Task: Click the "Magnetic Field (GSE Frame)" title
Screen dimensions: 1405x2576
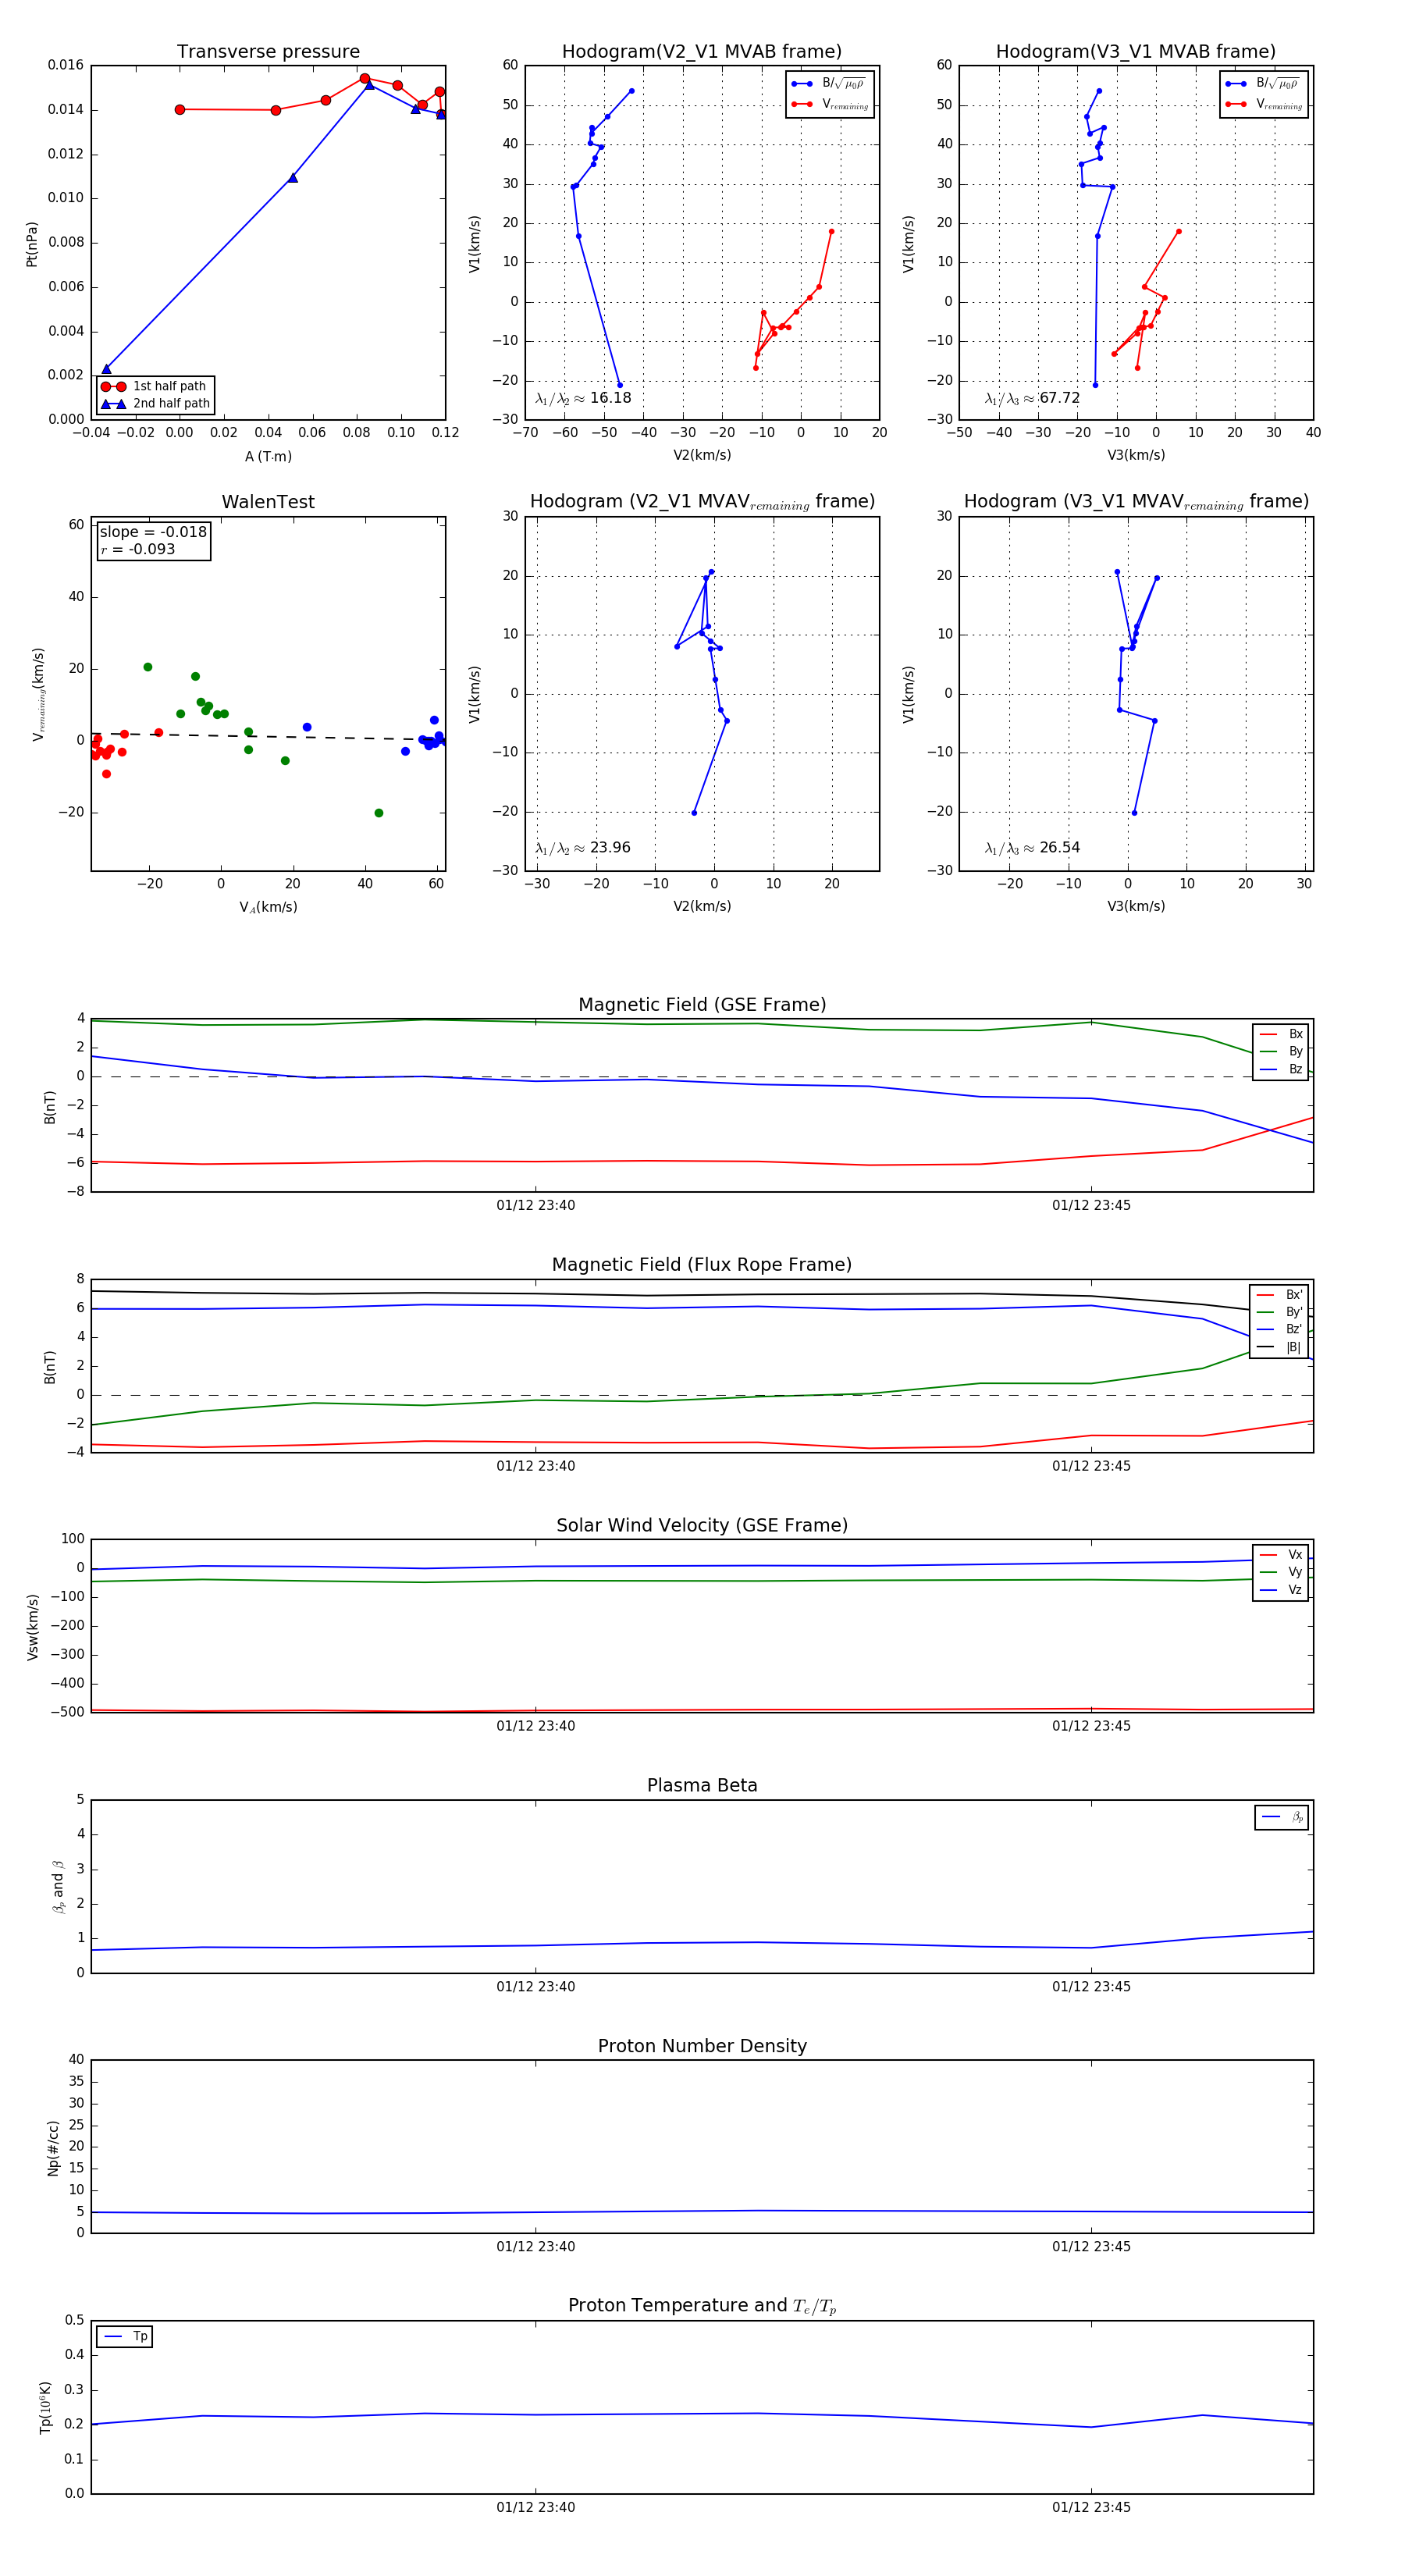Action: coord(702,1005)
